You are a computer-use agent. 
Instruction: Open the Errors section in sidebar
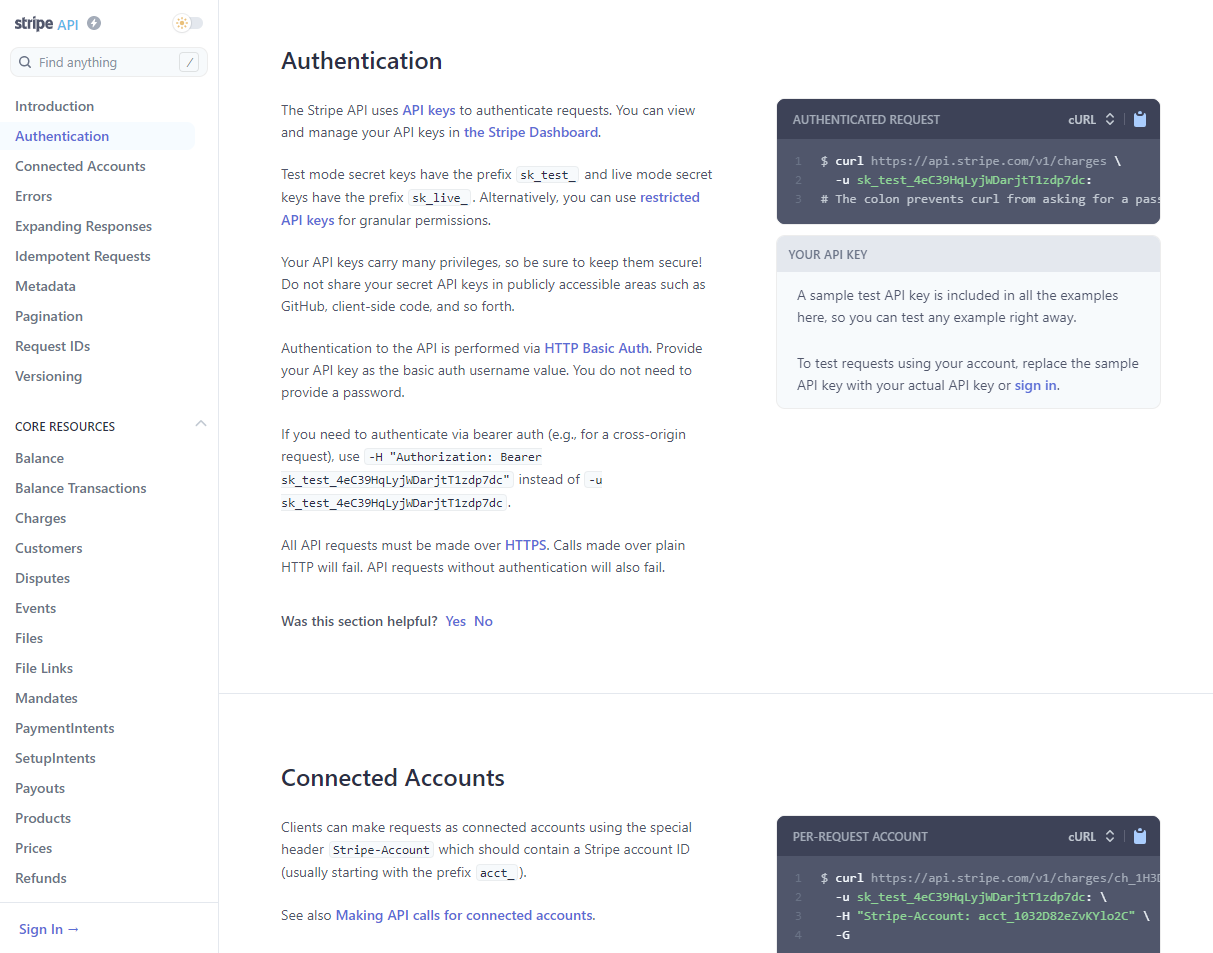(34, 195)
